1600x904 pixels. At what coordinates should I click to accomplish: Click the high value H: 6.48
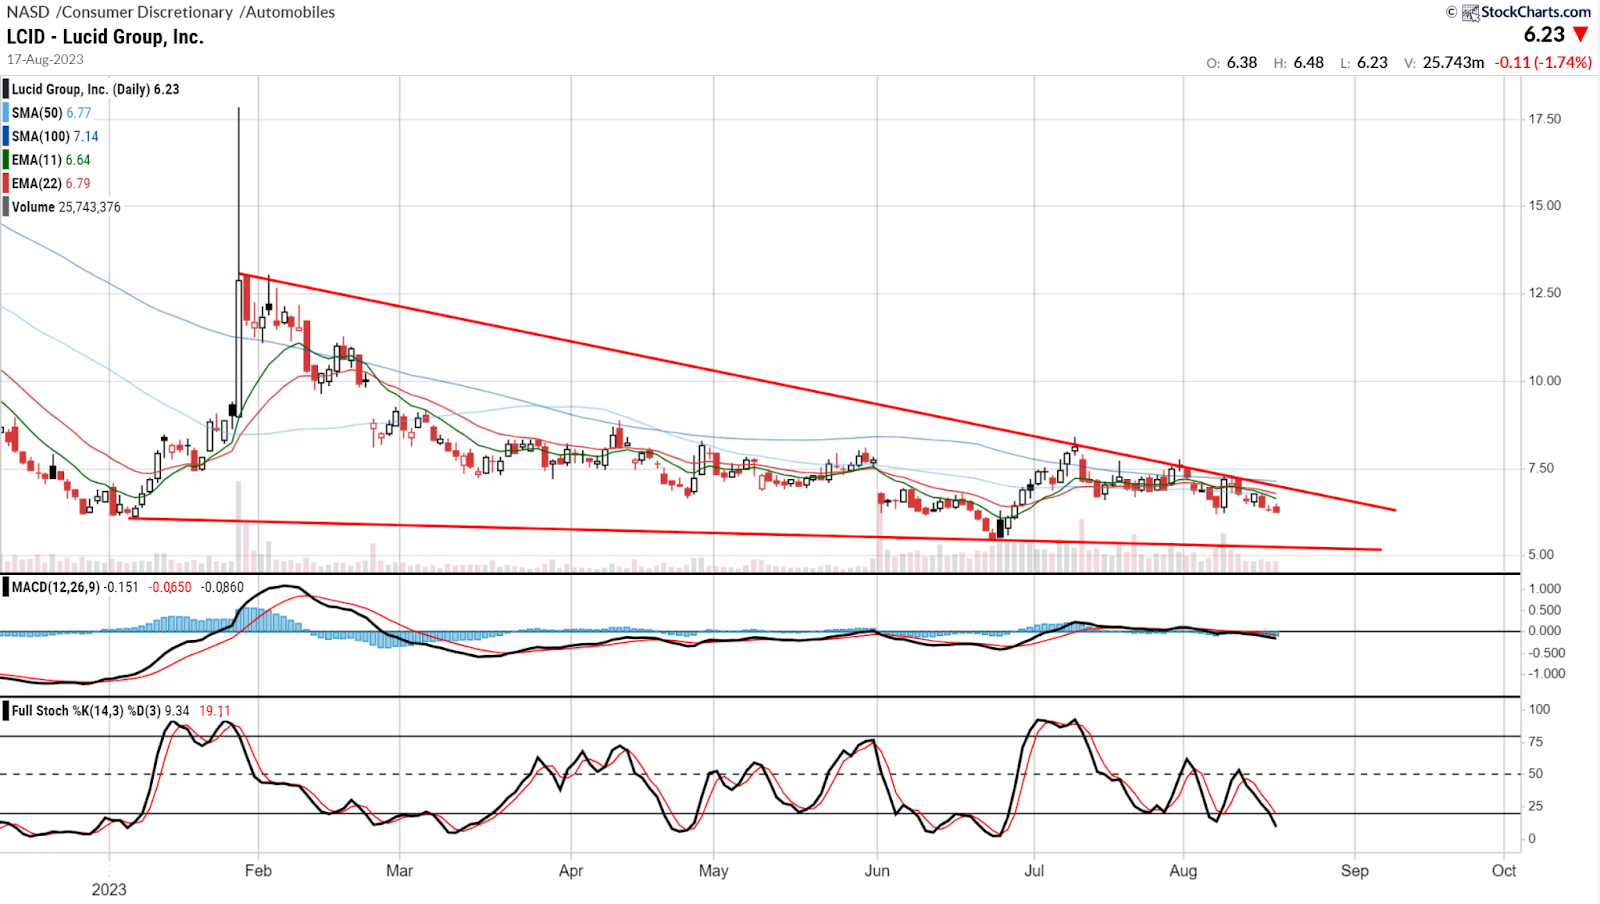(x=1298, y=62)
